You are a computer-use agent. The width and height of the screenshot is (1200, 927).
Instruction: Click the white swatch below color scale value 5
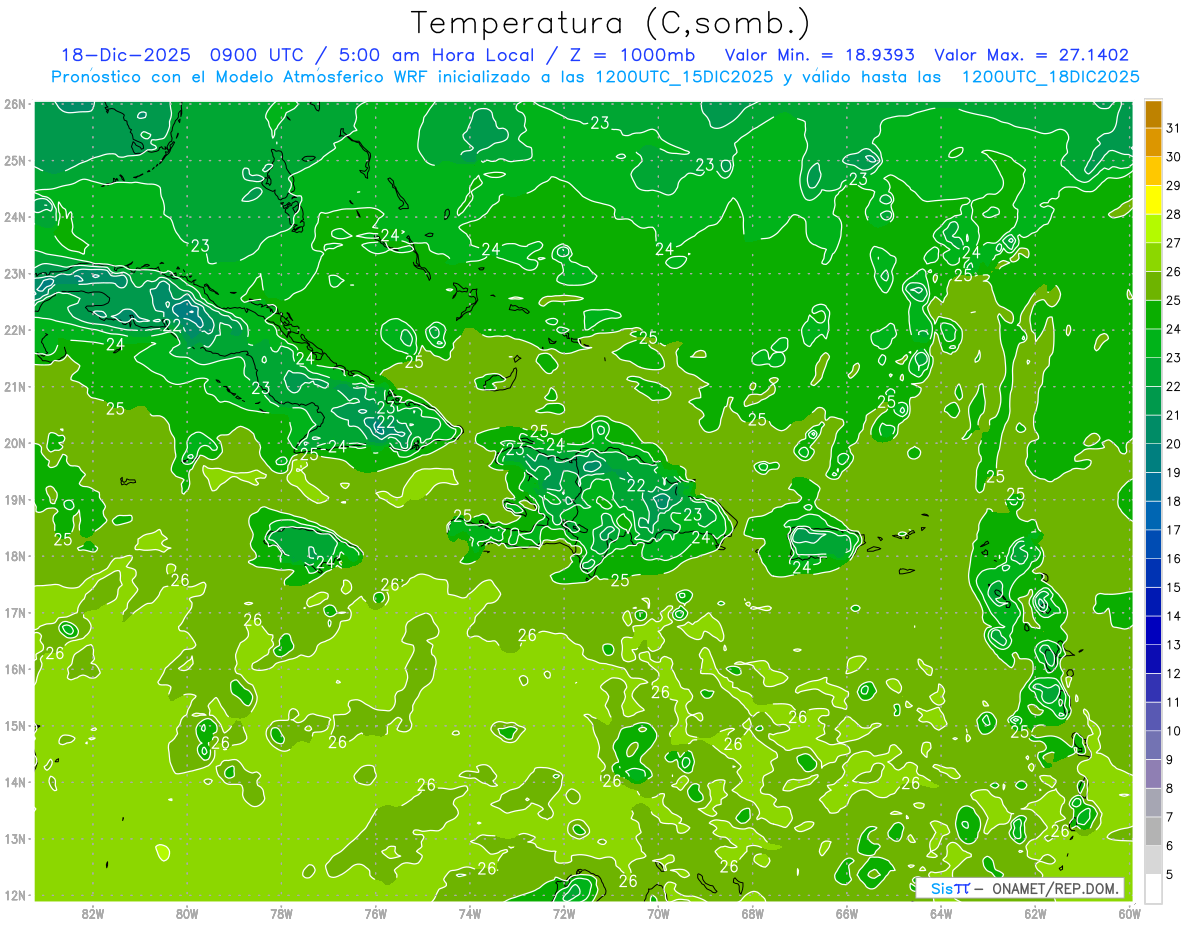[x=1153, y=889]
